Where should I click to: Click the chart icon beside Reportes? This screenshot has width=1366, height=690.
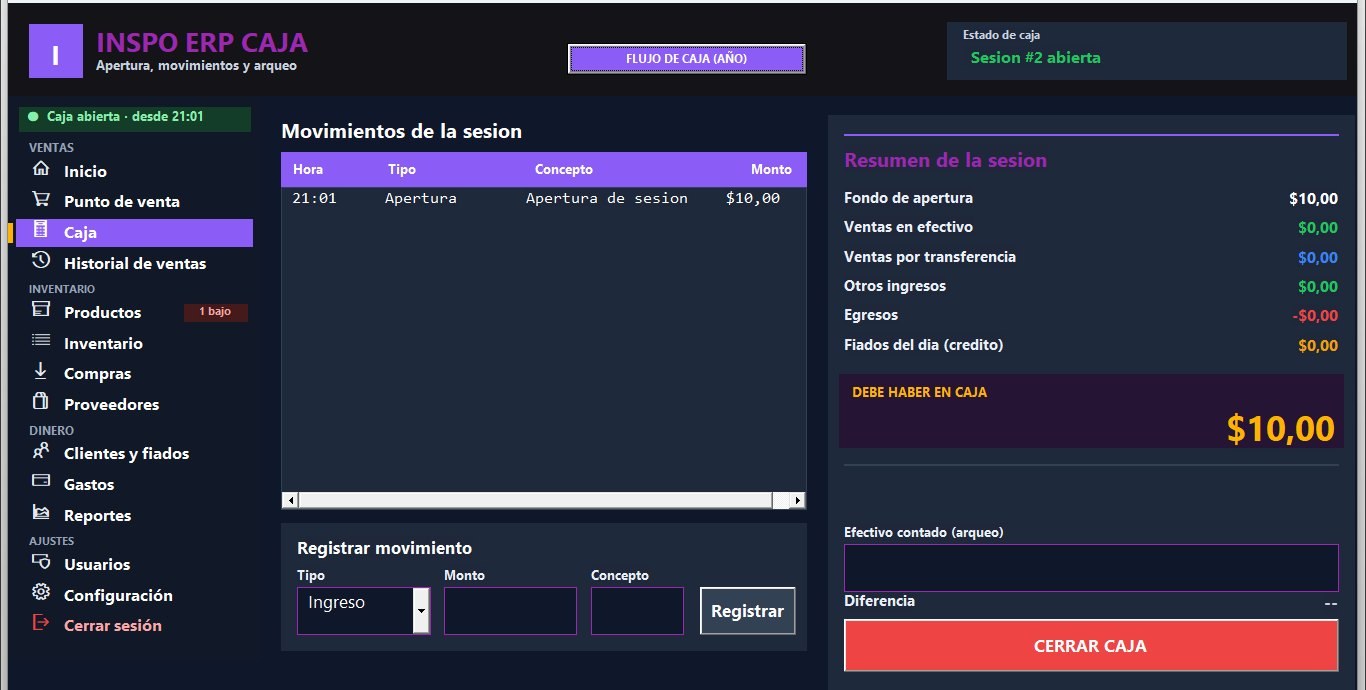coord(40,513)
